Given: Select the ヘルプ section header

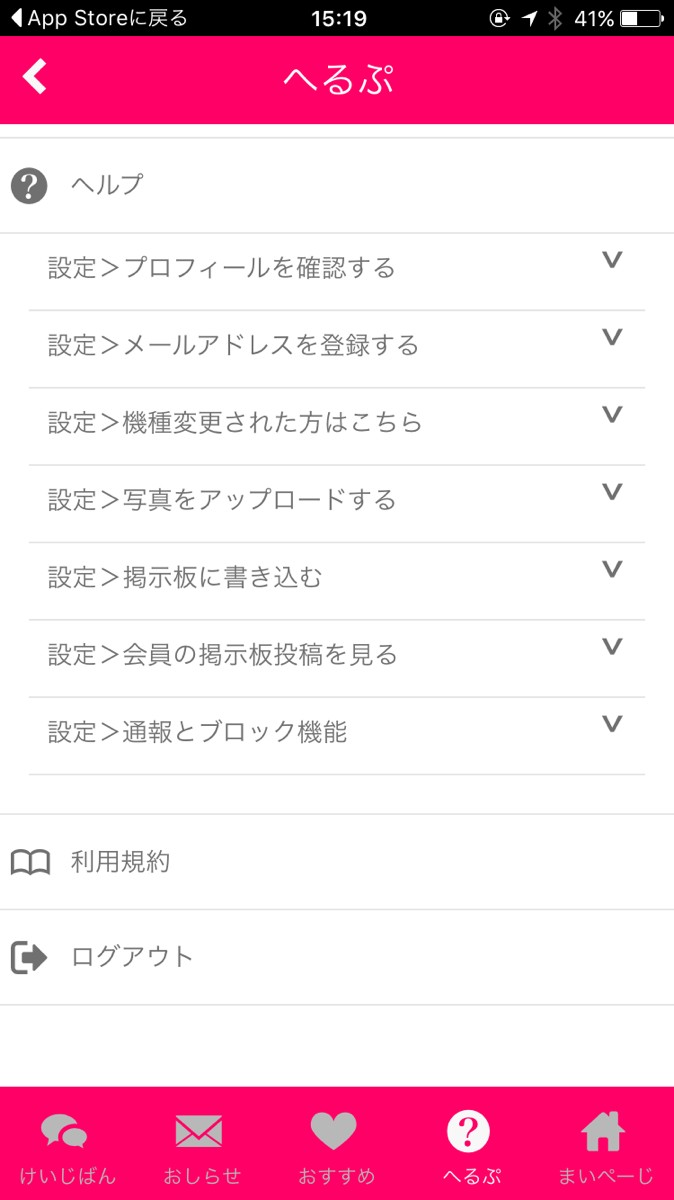Looking at the screenshot, I should (x=107, y=185).
